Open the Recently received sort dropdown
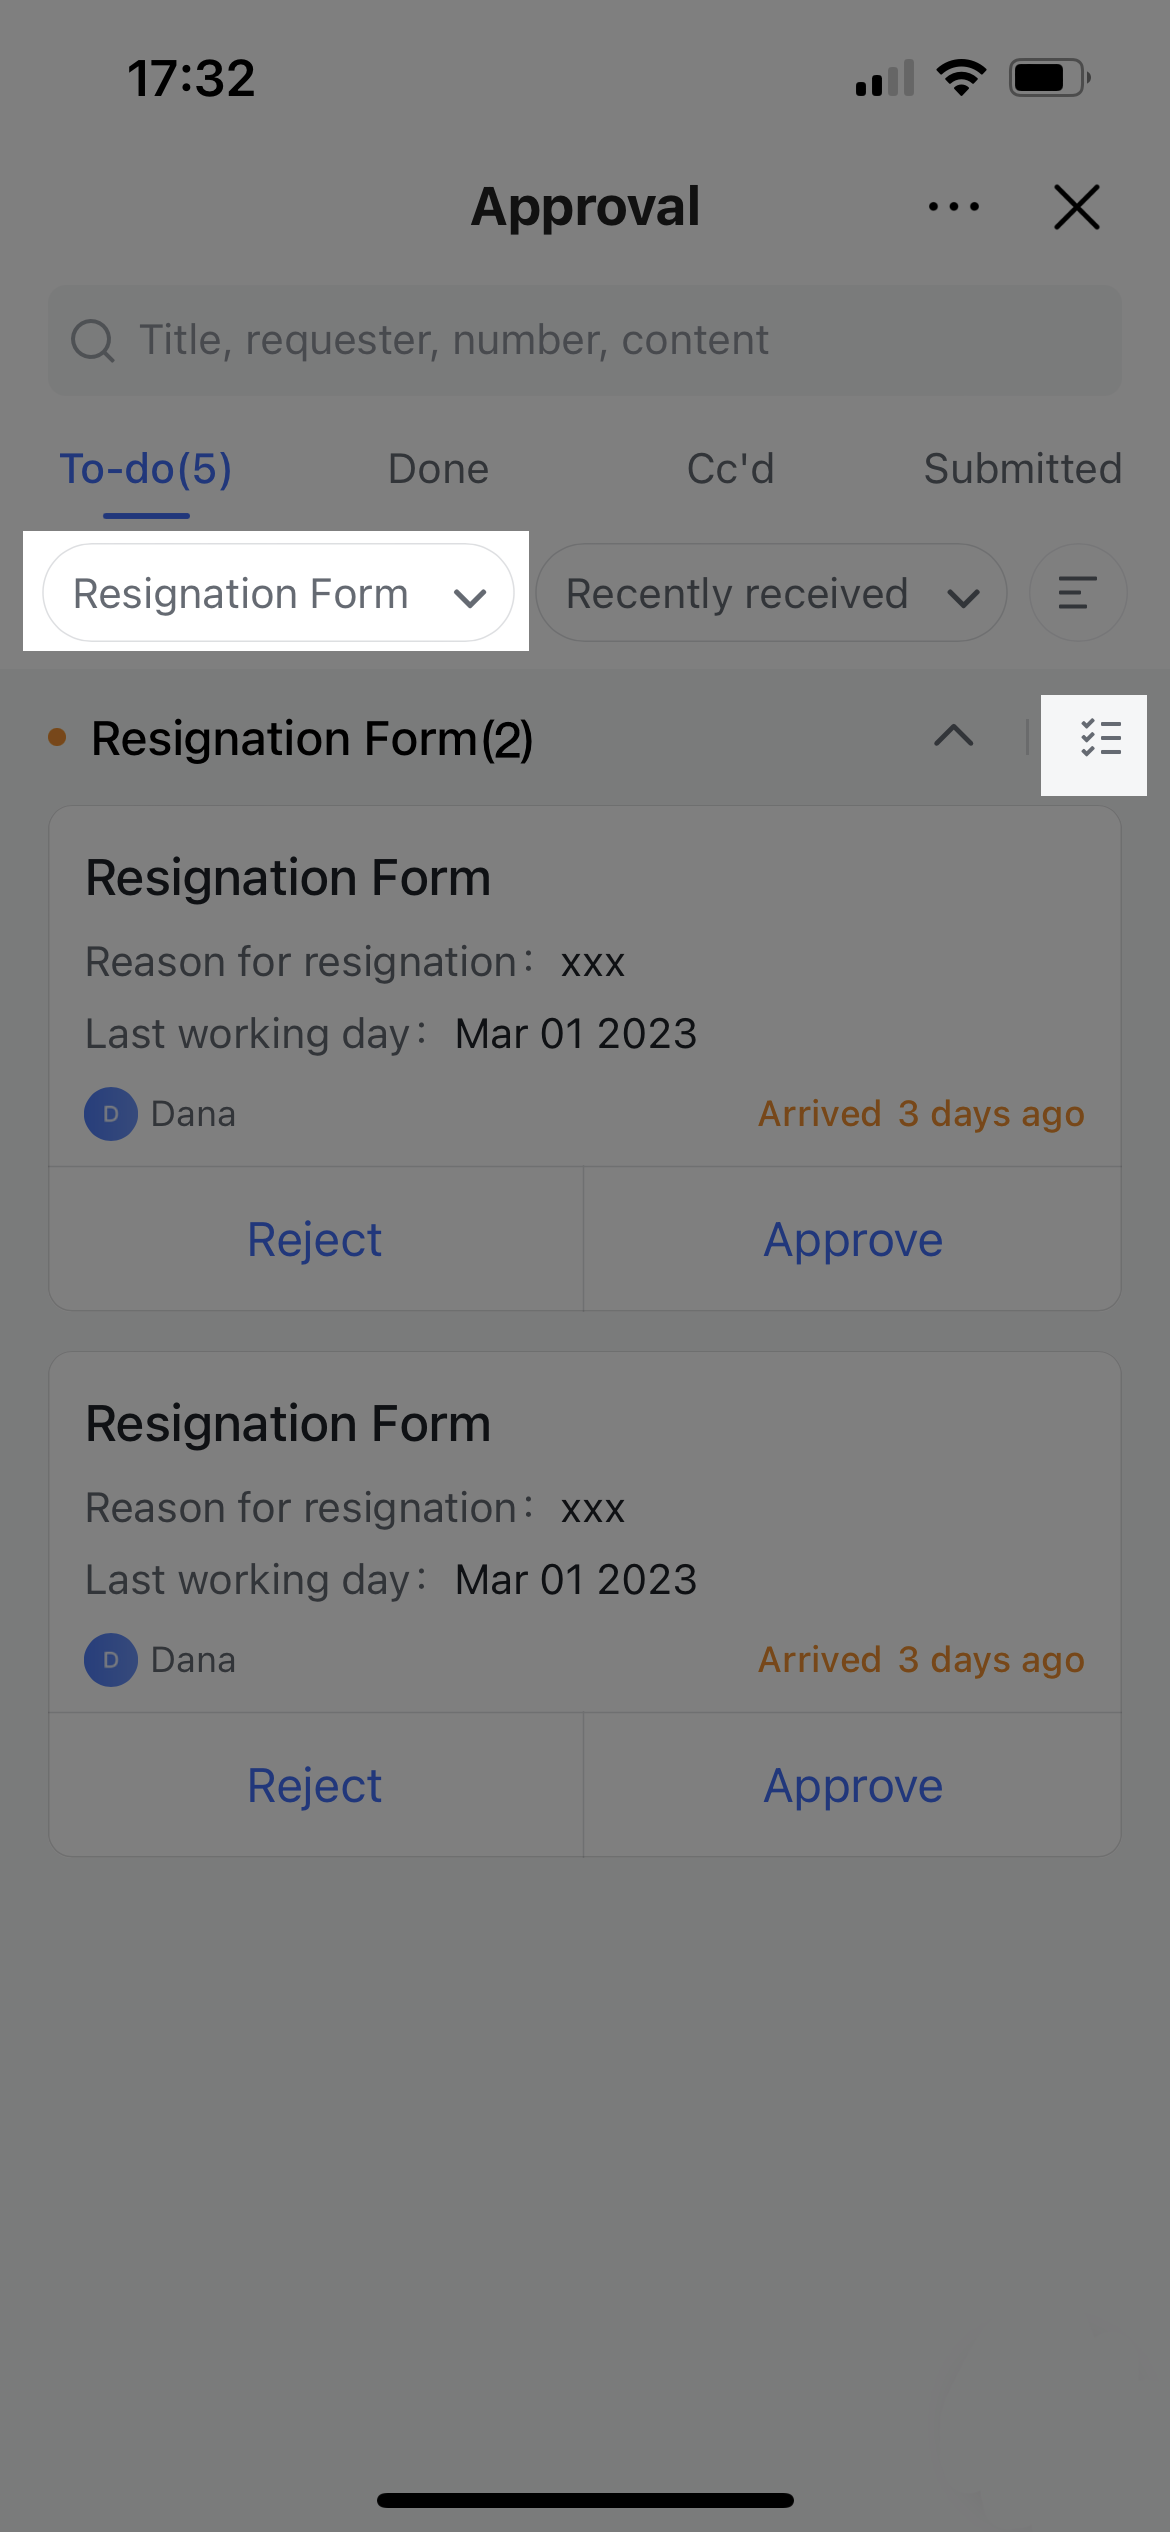The height and width of the screenshot is (2532, 1170). [770, 592]
